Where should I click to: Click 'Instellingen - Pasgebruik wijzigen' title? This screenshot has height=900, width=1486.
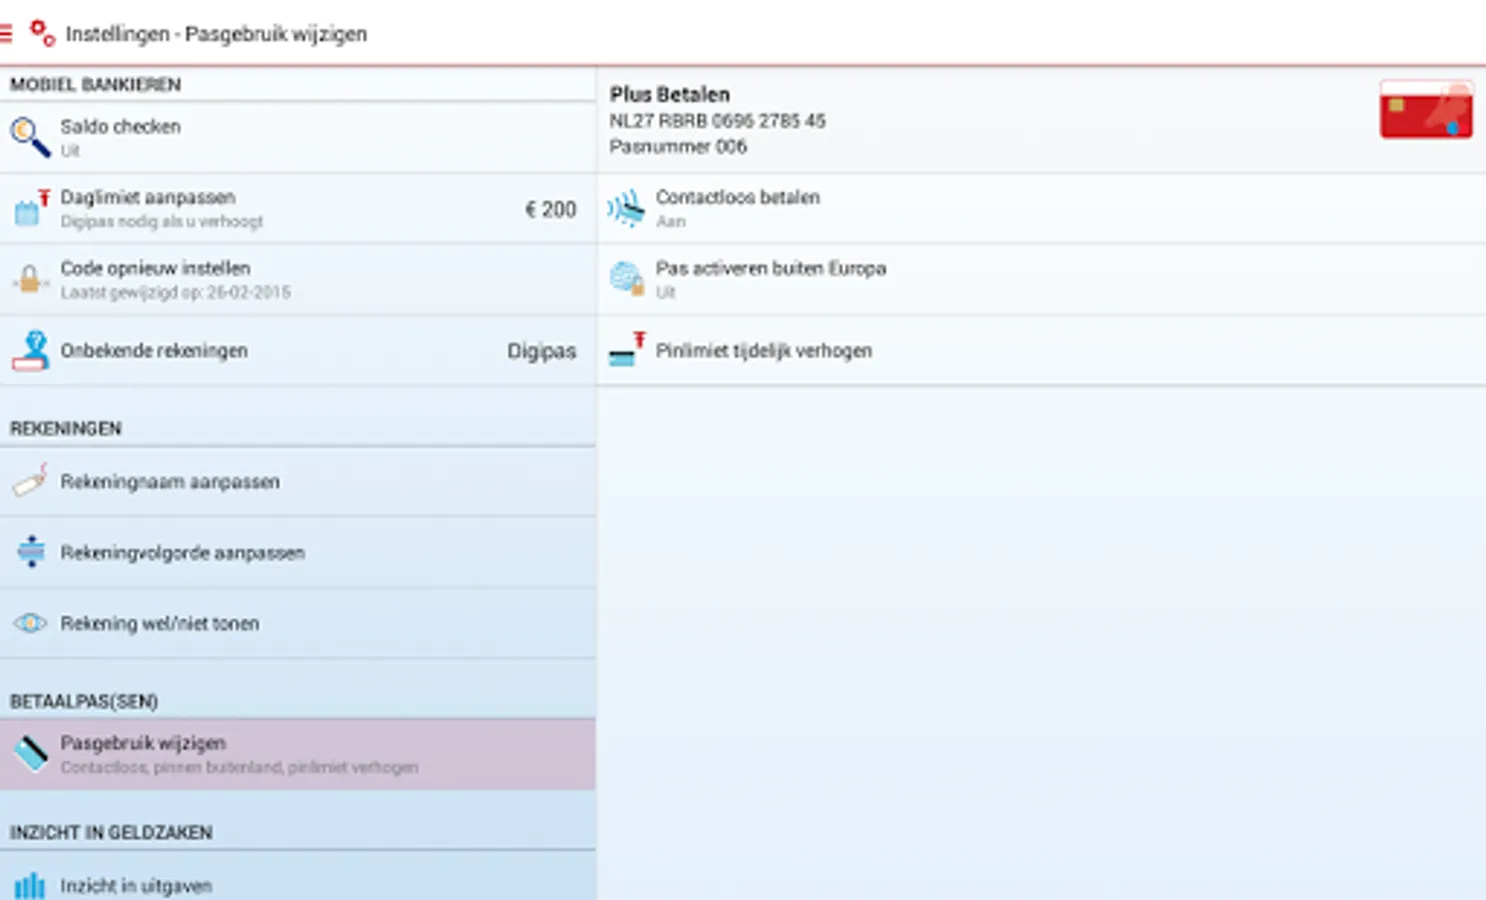point(216,34)
